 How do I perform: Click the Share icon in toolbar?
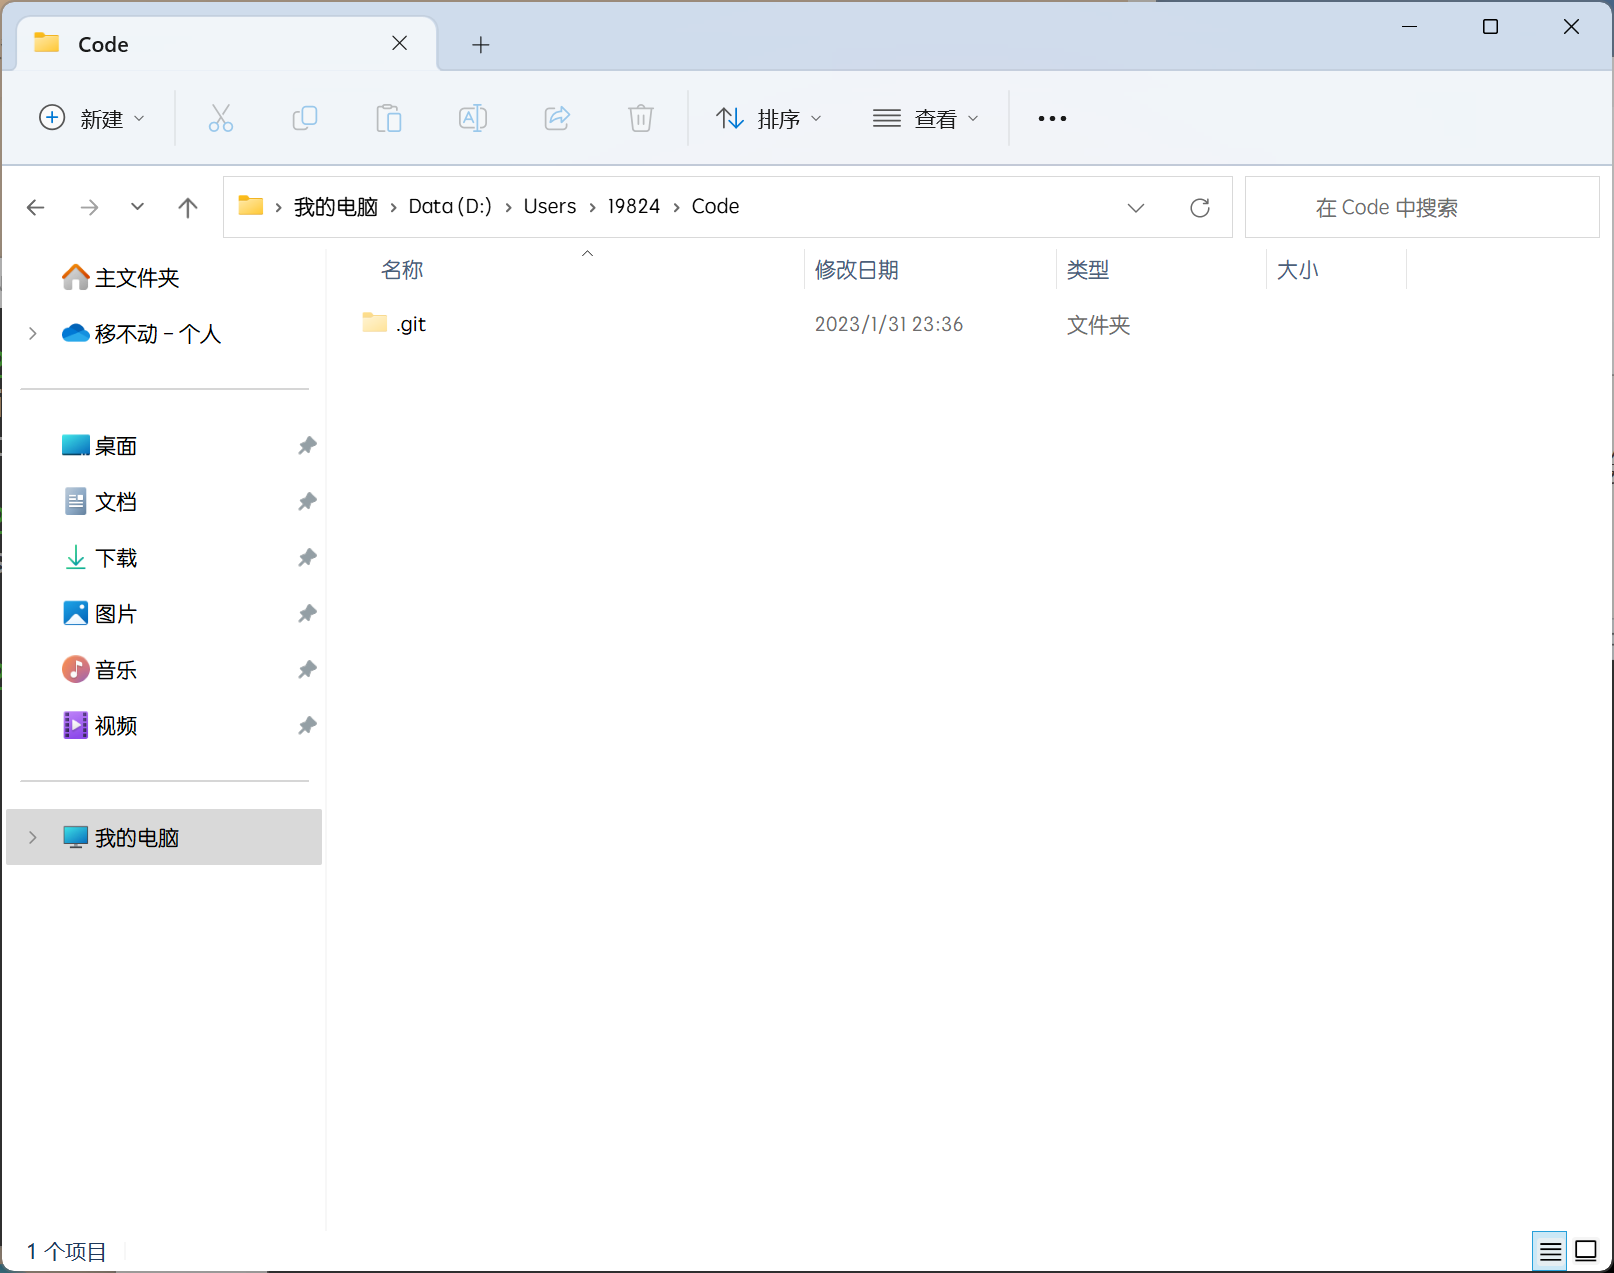pyautogui.click(x=557, y=119)
